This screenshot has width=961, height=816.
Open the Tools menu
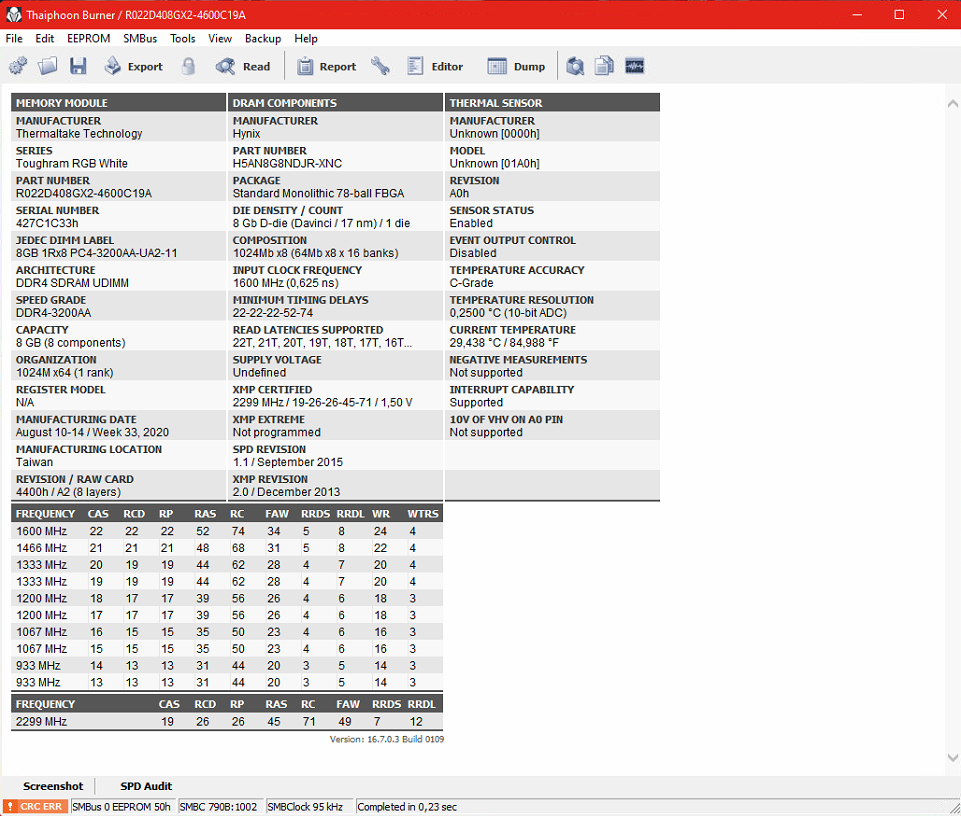coord(183,39)
